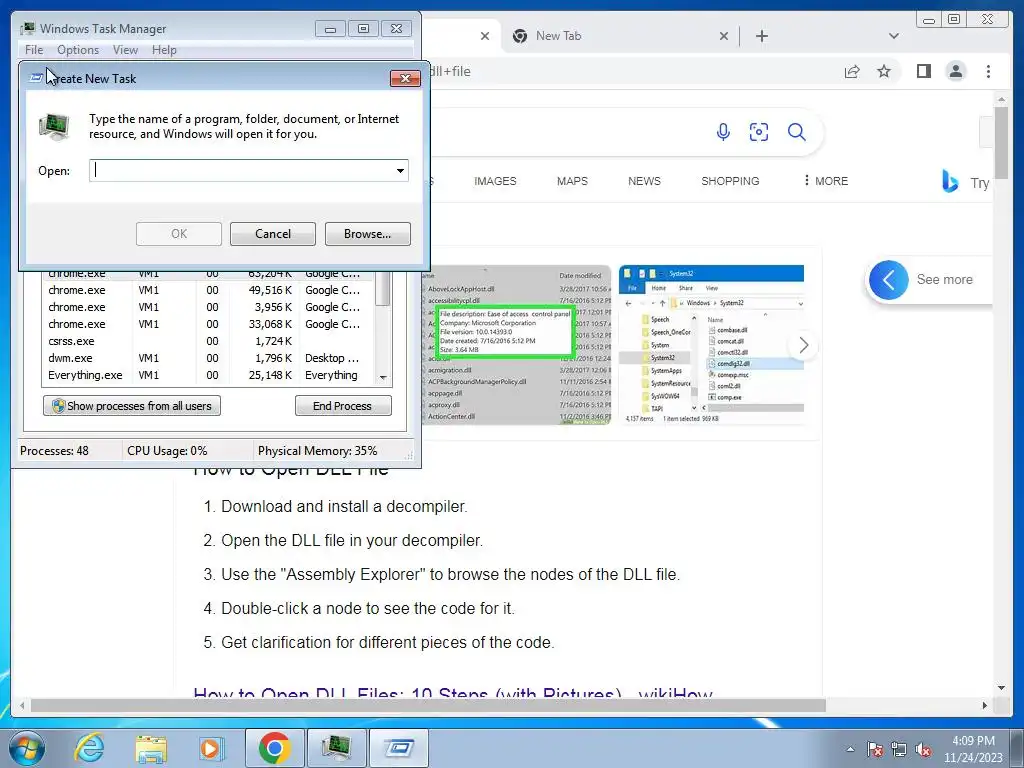1024x768 pixels.
Task: Select chrome.exe row using 49,516 K
Action: point(208,290)
